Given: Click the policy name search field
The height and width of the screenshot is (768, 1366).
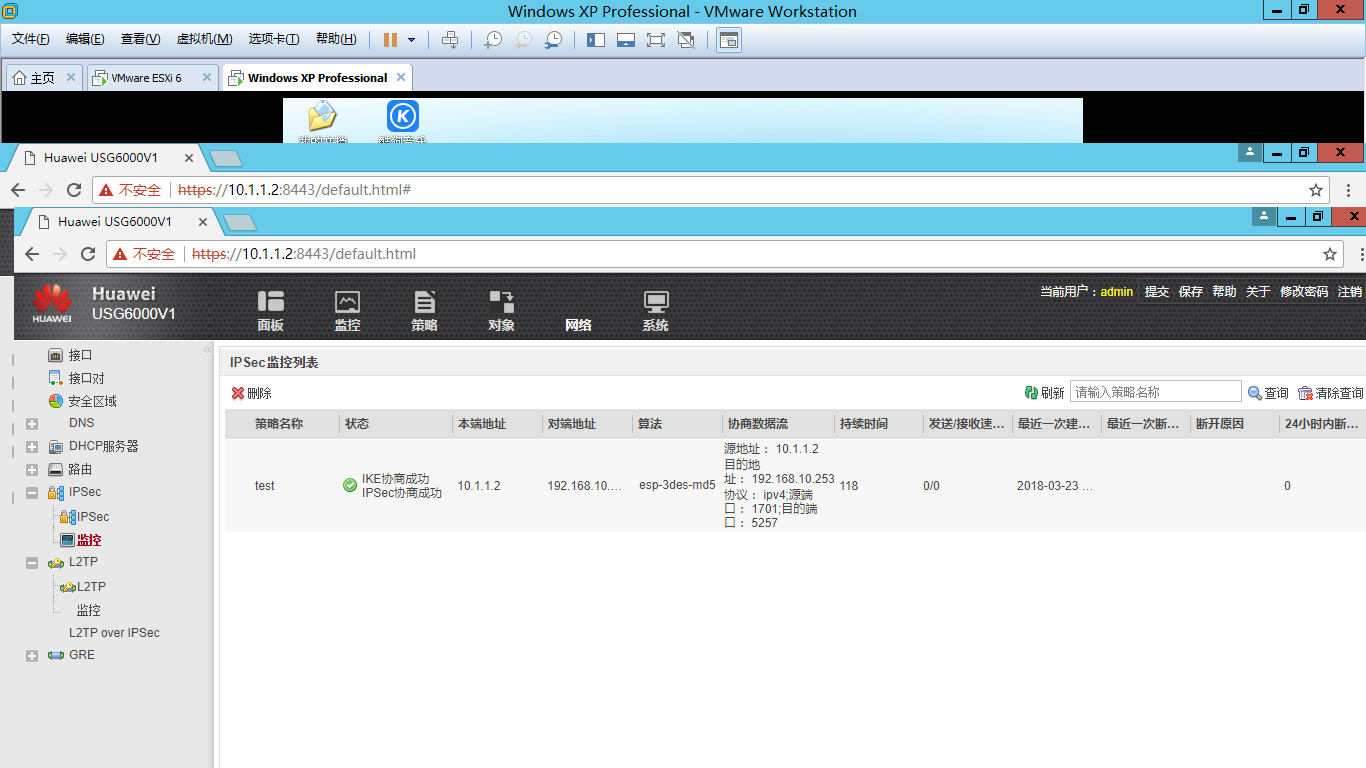Looking at the screenshot, I should point(1155,392).
